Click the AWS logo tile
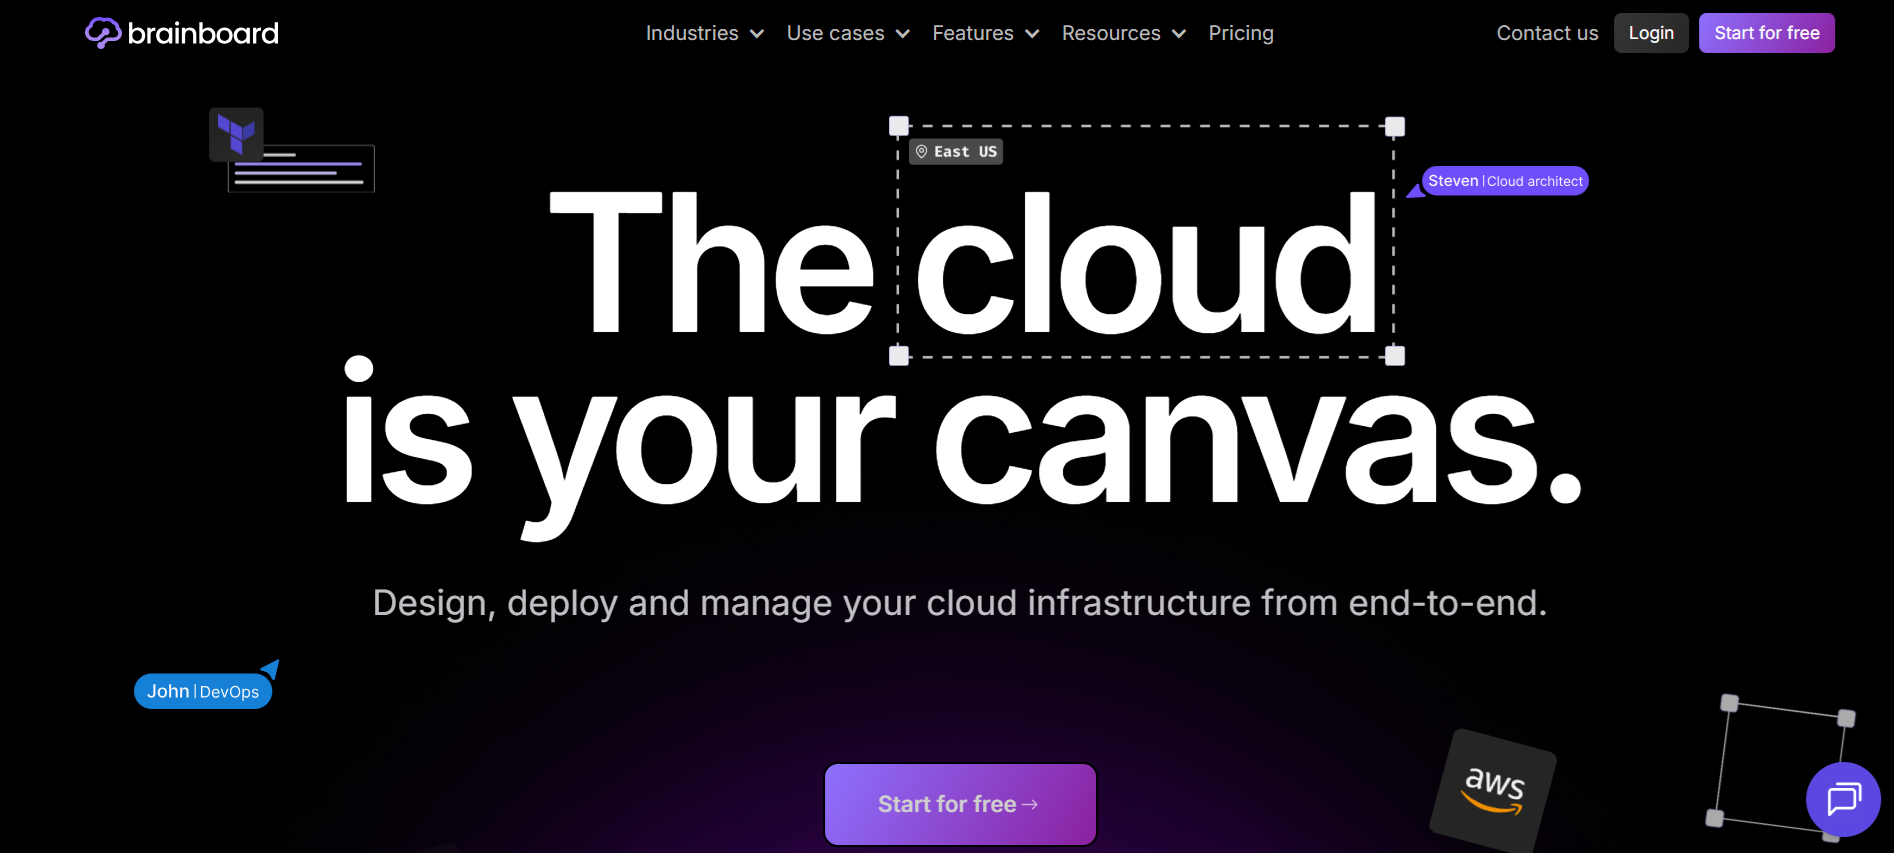The width and height of the screenshot is (1894, 853). pyautogui.click(x=1493, y=789)
